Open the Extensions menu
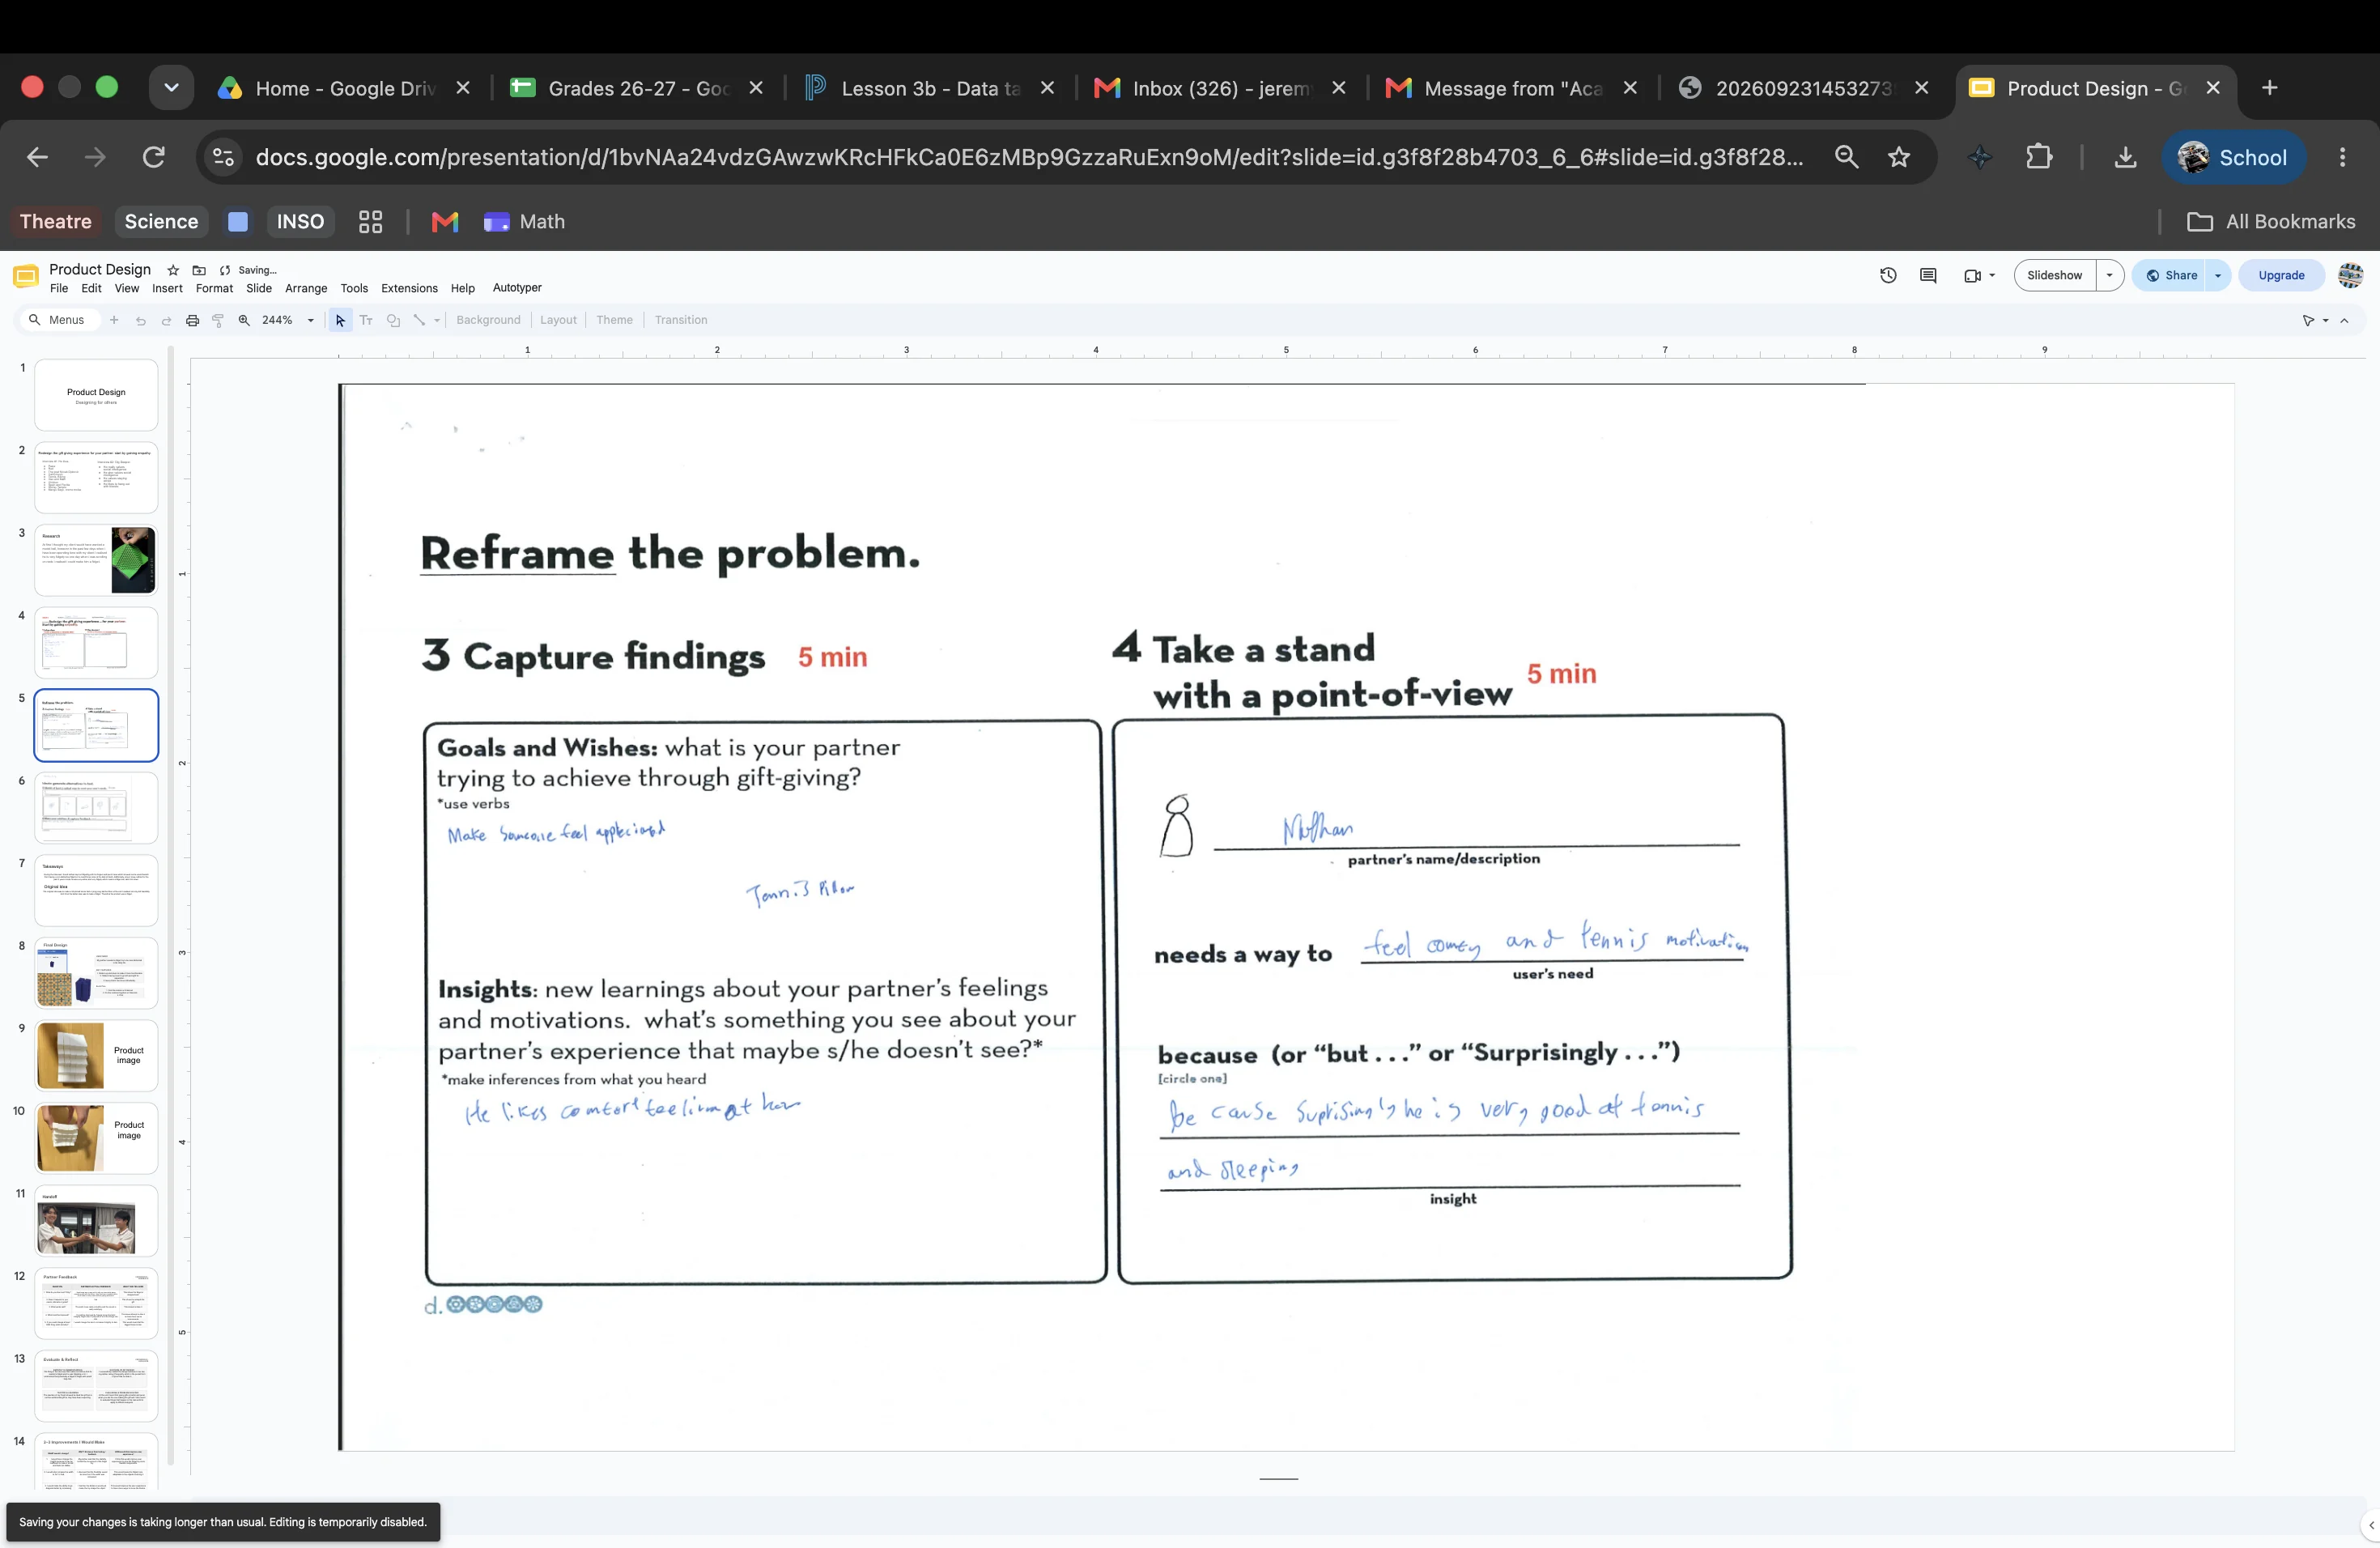Viewport: 2380px width, 1548px height. point(409,288)
